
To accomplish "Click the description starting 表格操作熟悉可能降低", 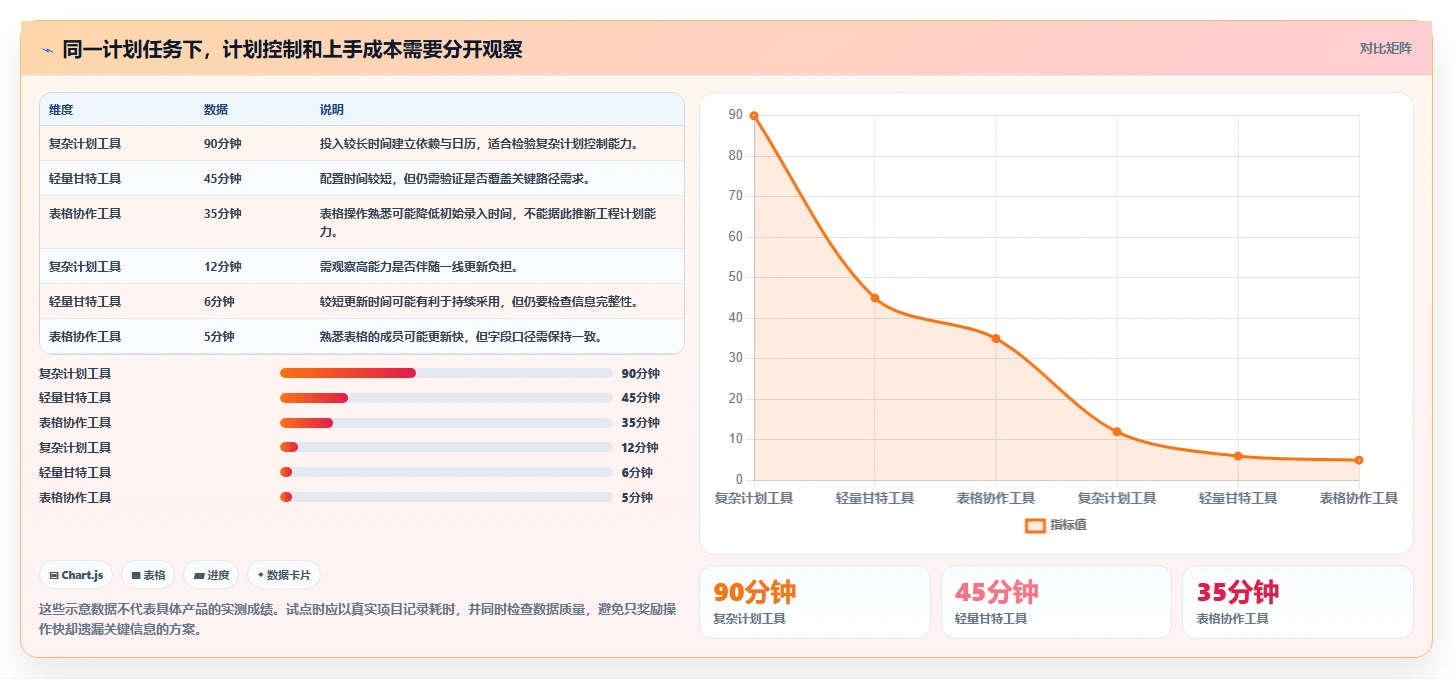I will (488, 223).
